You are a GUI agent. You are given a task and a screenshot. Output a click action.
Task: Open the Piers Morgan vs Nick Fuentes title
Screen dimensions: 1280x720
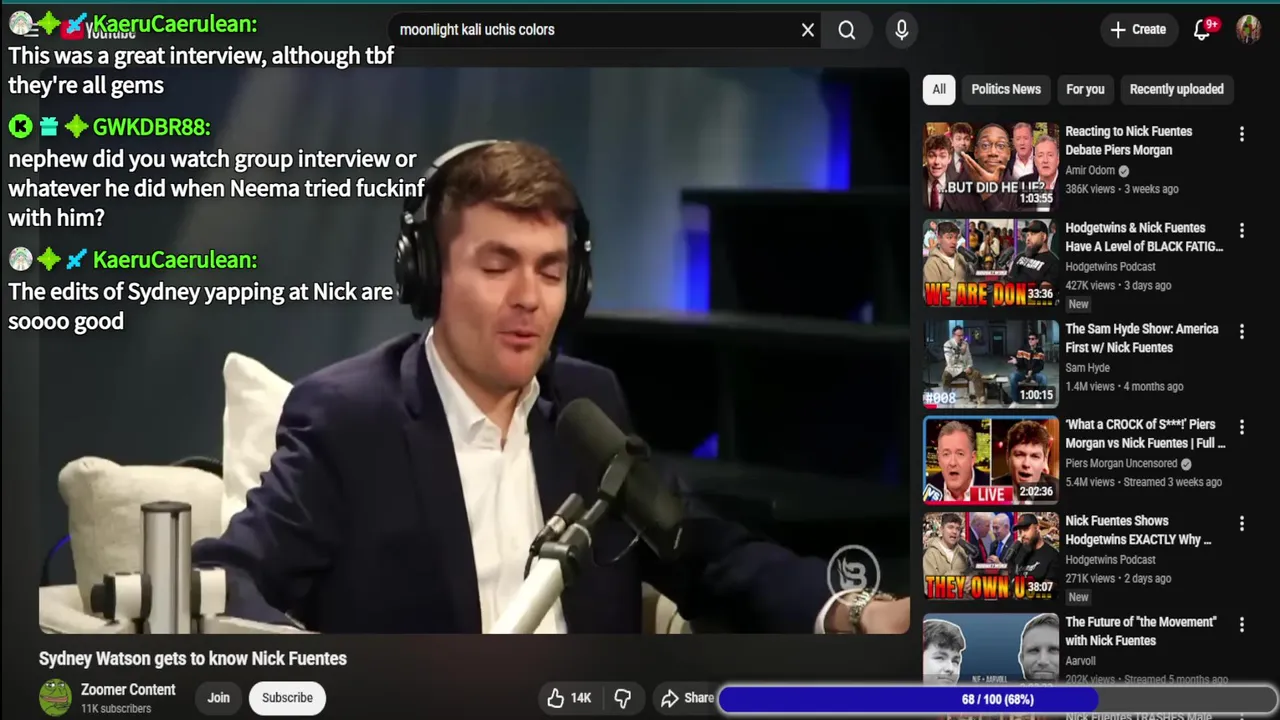[1145, 434]
